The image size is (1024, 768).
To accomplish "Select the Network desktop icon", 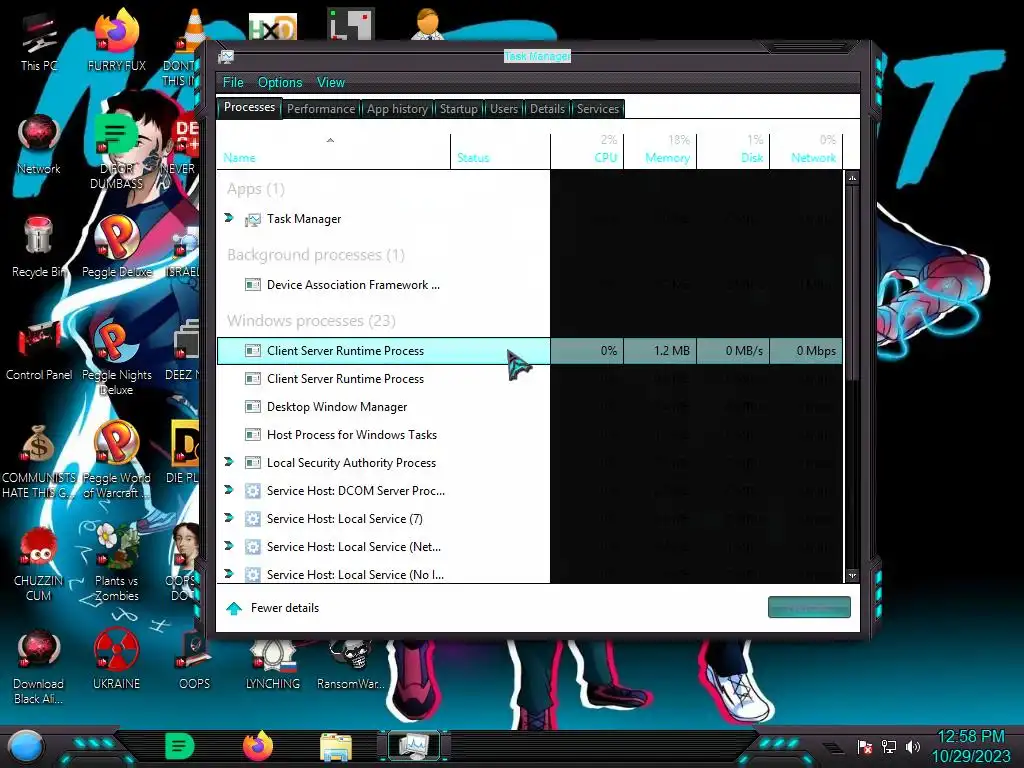I will 39,144.
